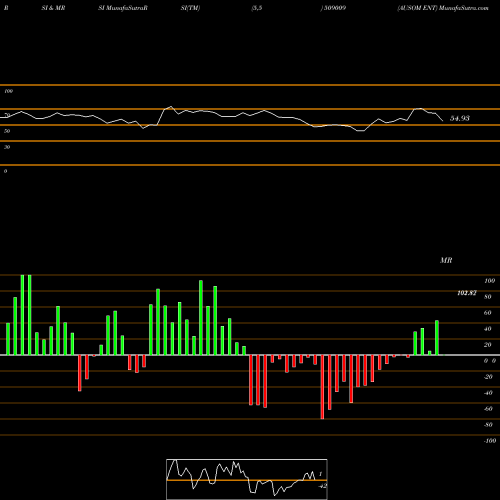The width and height of the screenshot is (500, 500).
Task: Click the RSI axis label 50
Action: point(7,131)
